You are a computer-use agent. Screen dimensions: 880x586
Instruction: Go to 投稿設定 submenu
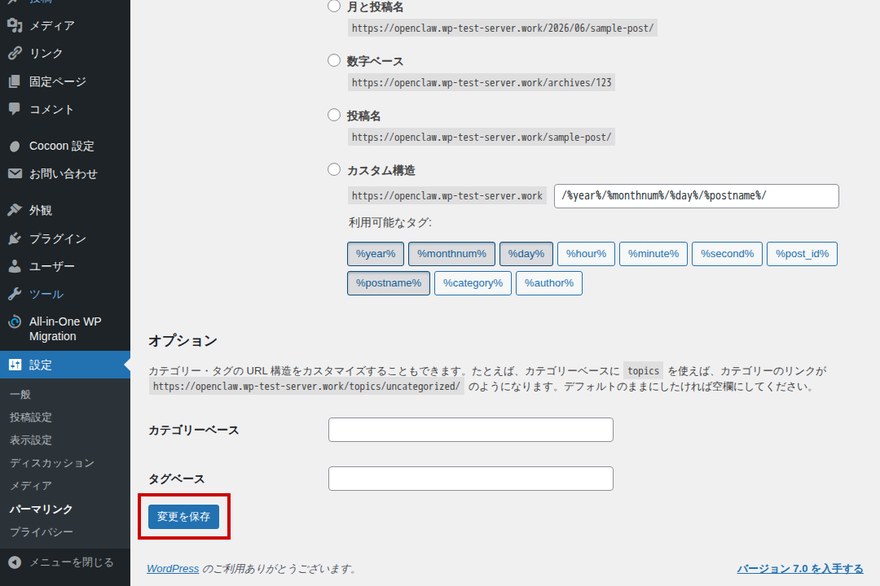click(31, 417)
